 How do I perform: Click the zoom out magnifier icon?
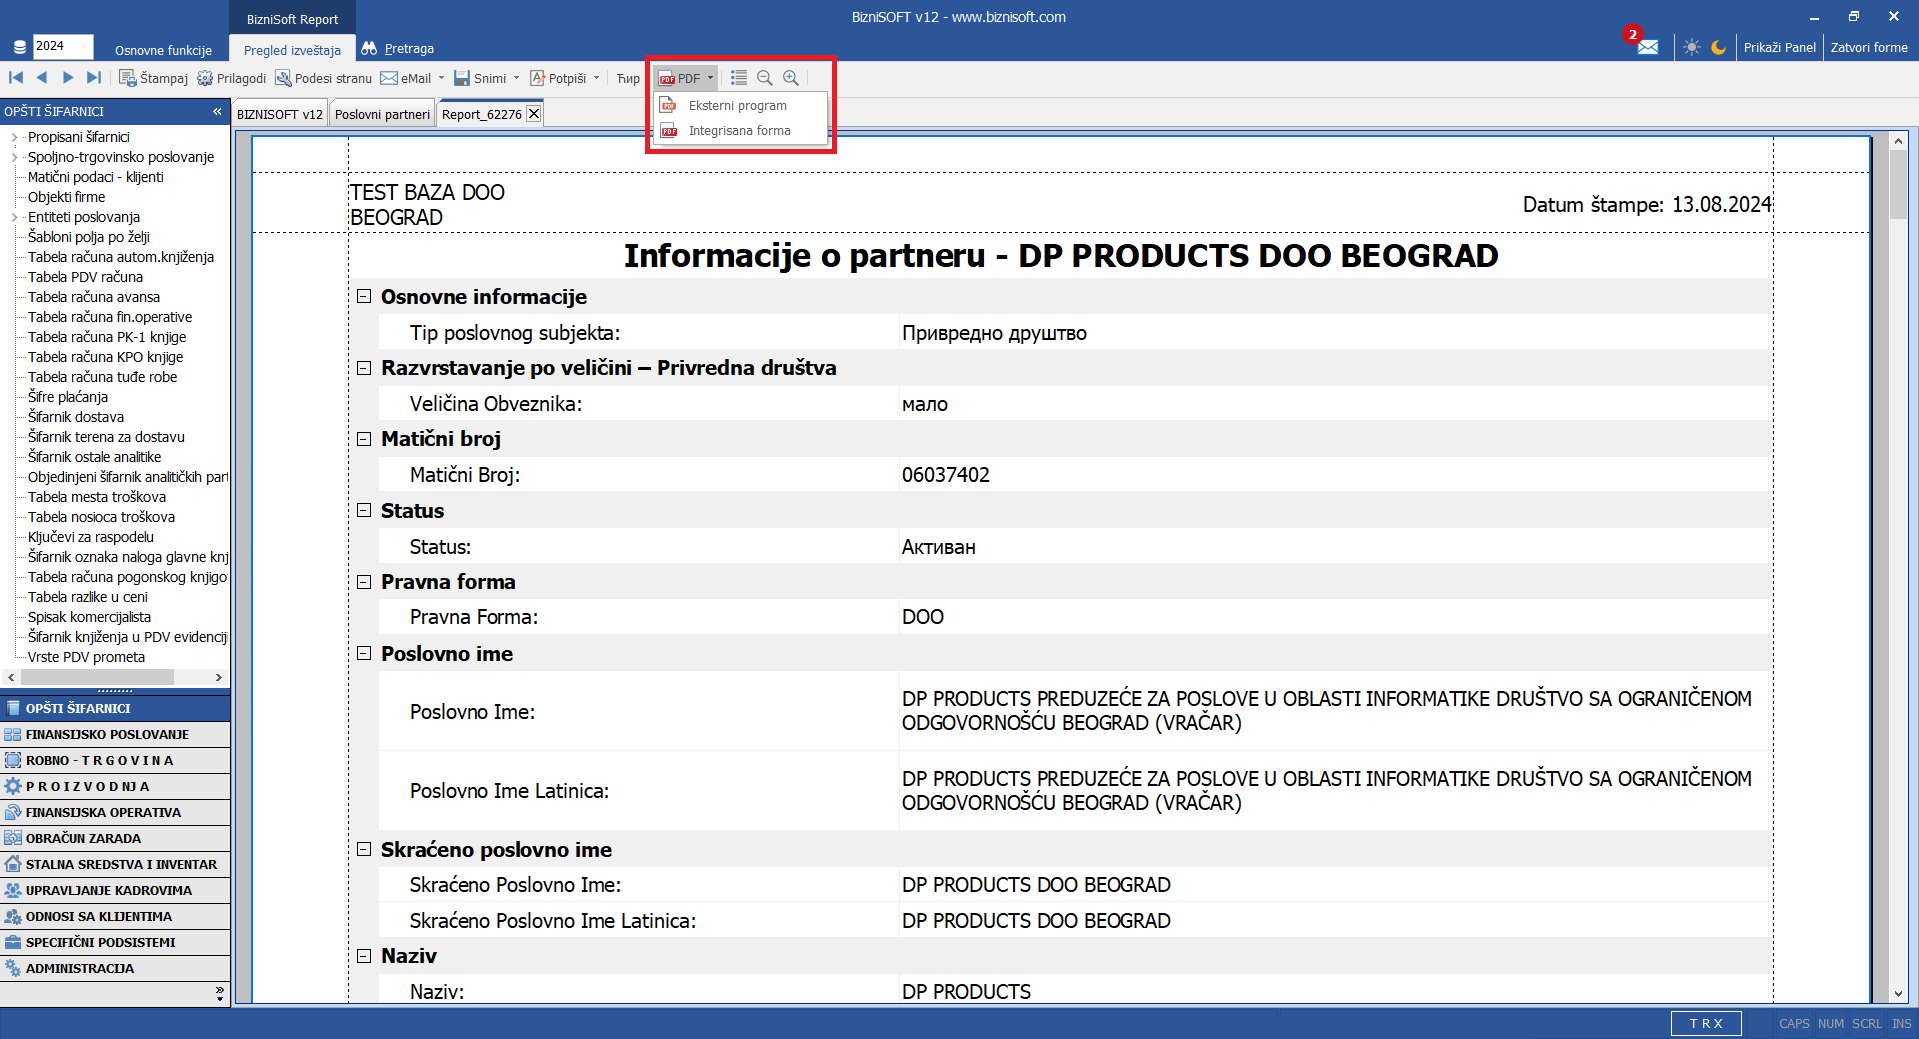point(765,78)
